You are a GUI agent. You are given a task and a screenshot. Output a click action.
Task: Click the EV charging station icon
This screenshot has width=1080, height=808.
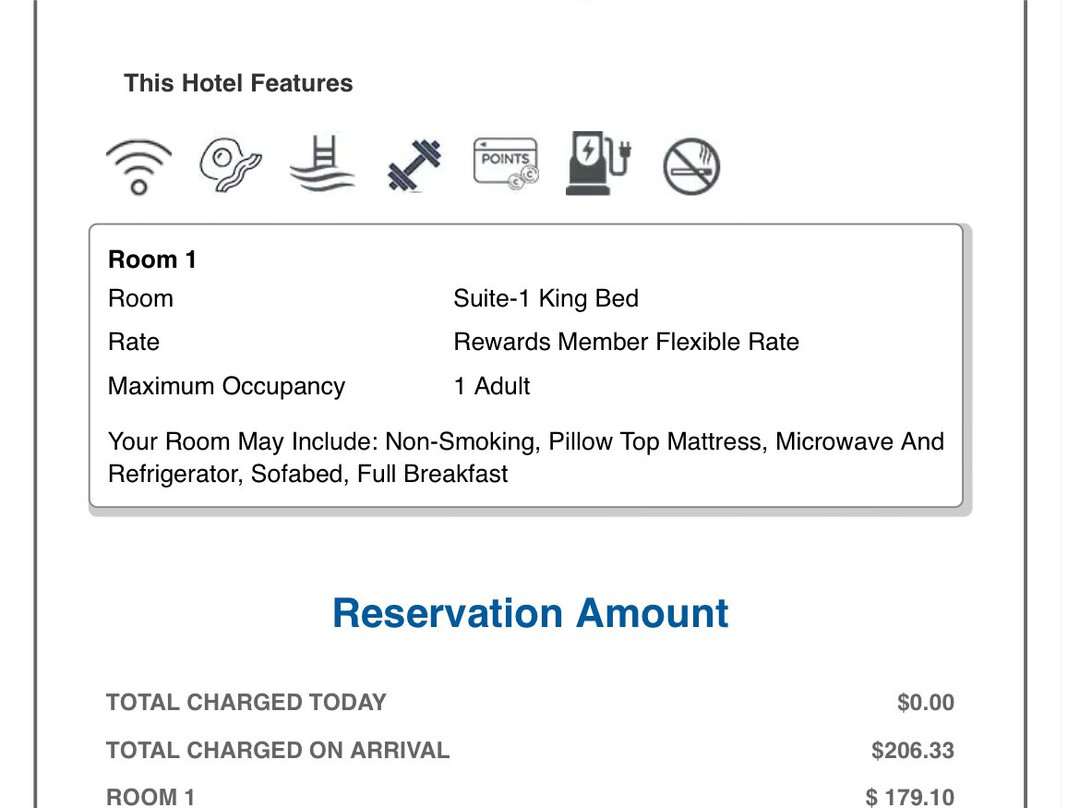pyautogui.click(x=598, y=164)
